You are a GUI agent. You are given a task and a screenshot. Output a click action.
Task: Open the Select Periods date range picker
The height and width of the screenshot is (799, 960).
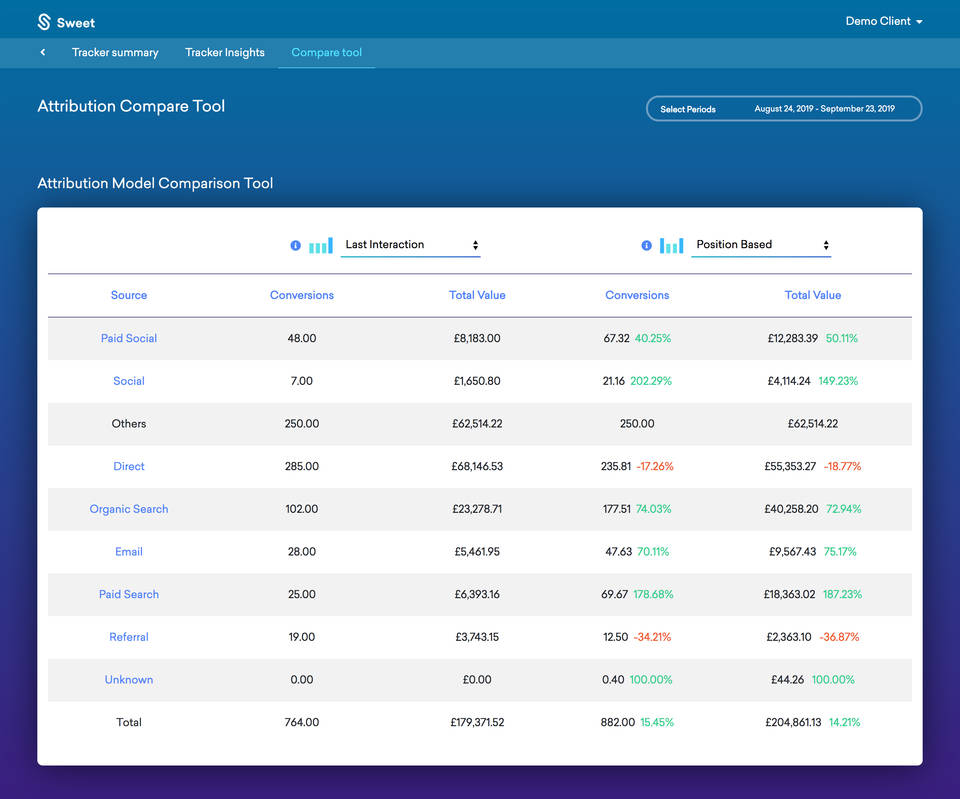(784, 109)
